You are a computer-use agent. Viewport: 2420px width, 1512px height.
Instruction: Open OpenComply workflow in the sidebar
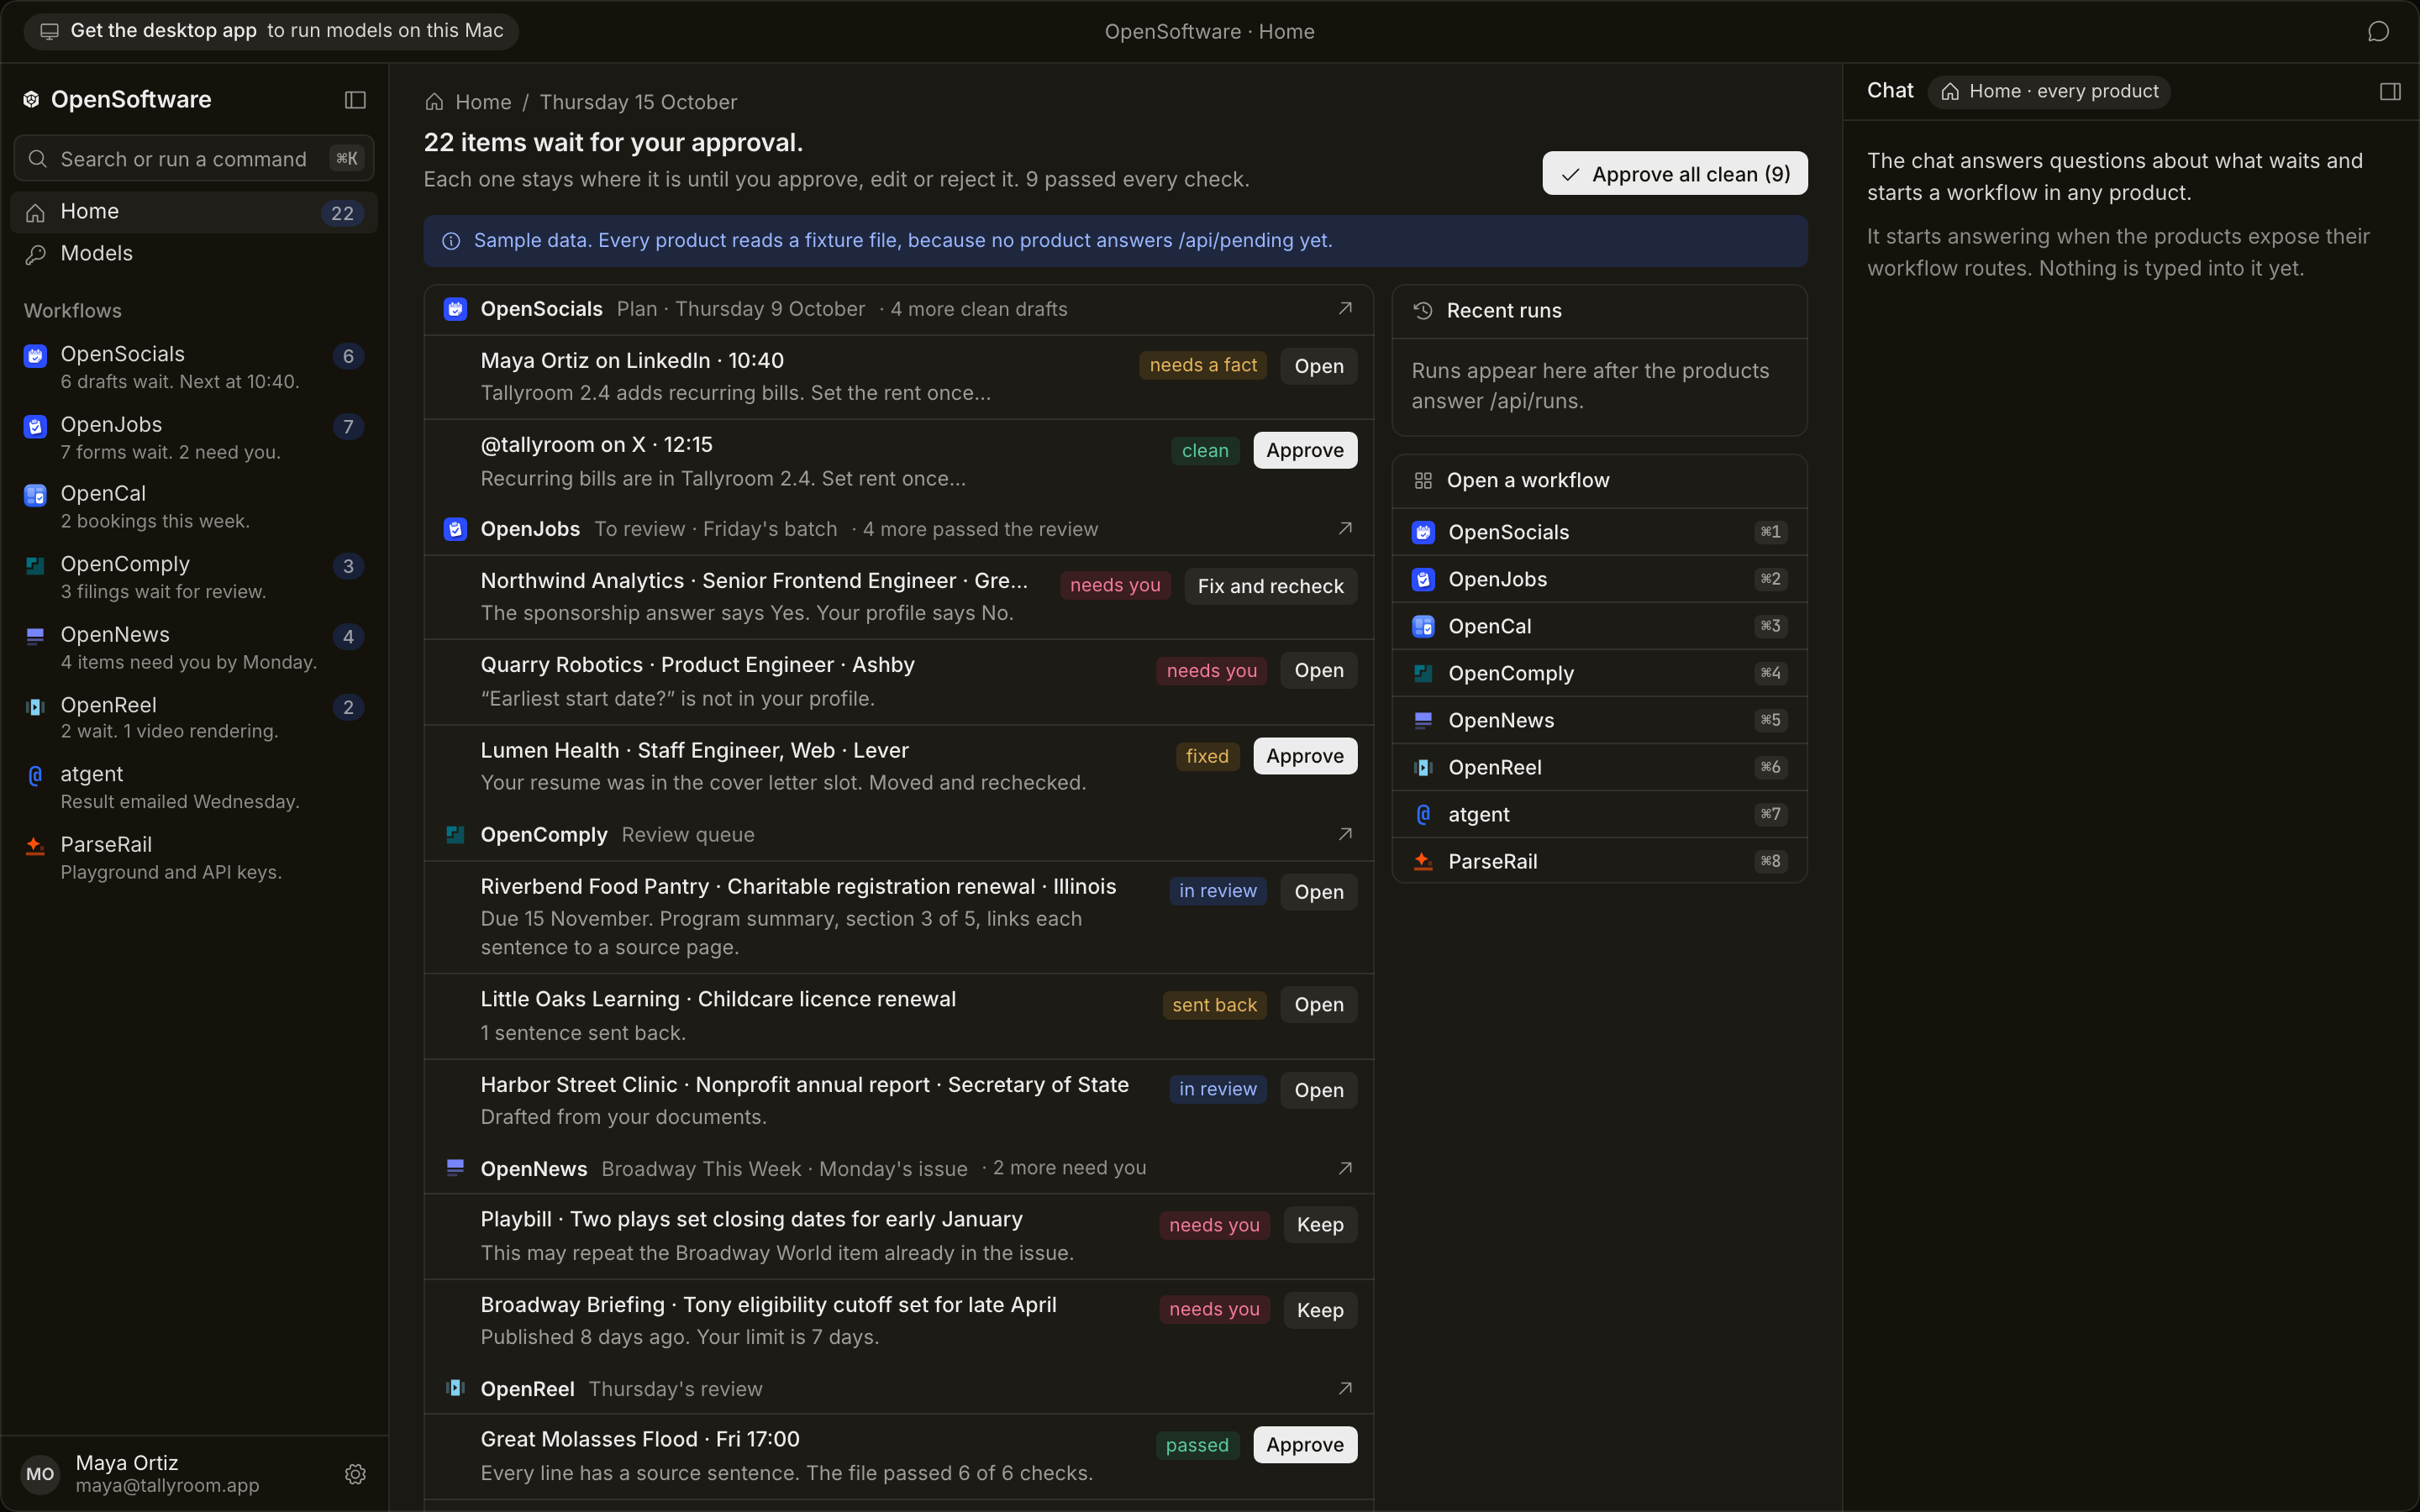(x=194, y=577)
